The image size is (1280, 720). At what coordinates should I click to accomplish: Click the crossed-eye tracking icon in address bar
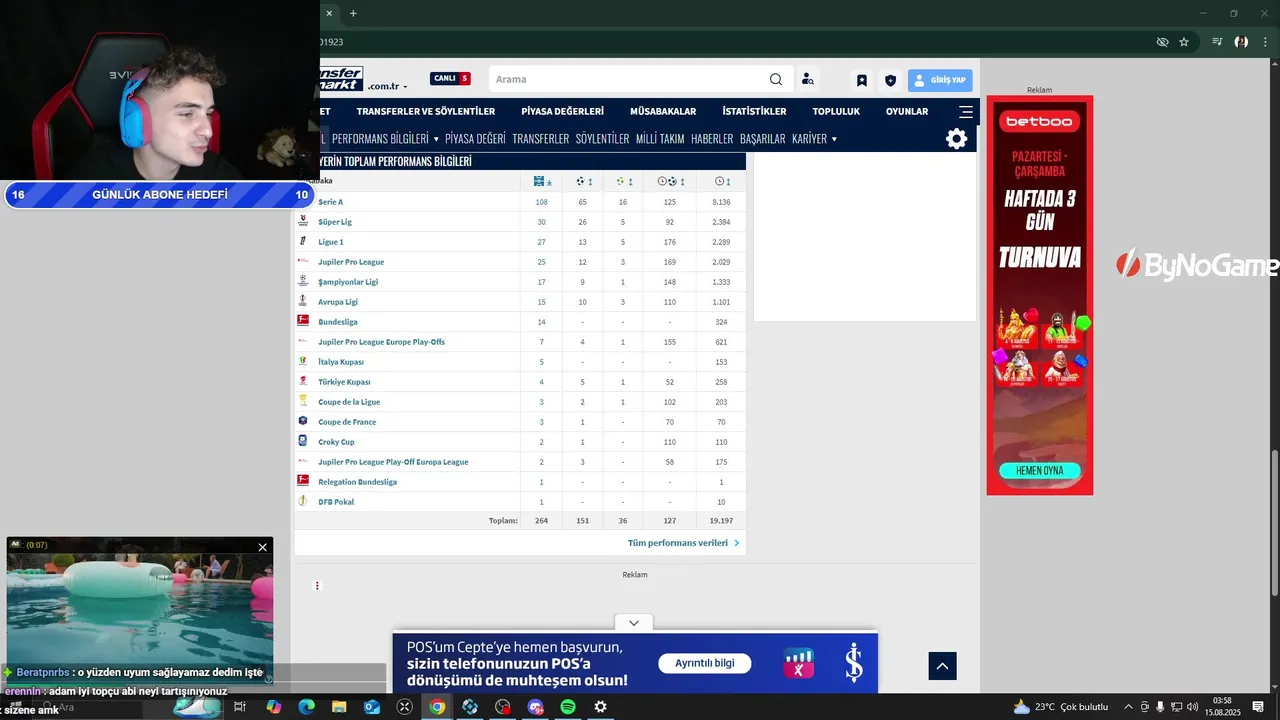[1162, 42]
